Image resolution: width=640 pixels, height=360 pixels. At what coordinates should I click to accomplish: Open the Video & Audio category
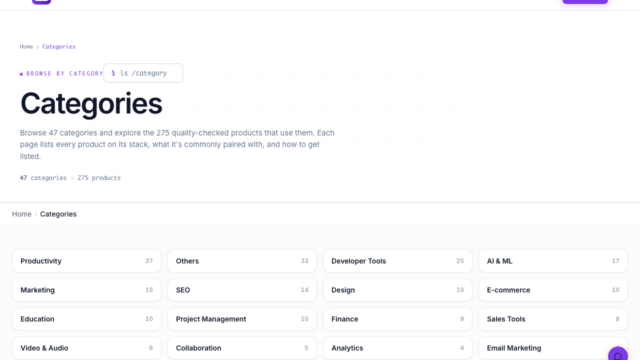coord(87,348)
